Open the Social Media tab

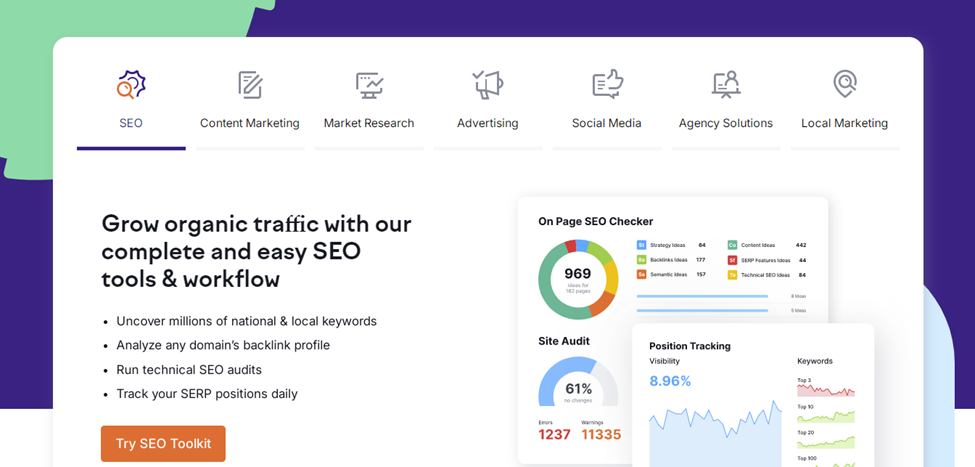pyautogui.click(x=606, y=123)
